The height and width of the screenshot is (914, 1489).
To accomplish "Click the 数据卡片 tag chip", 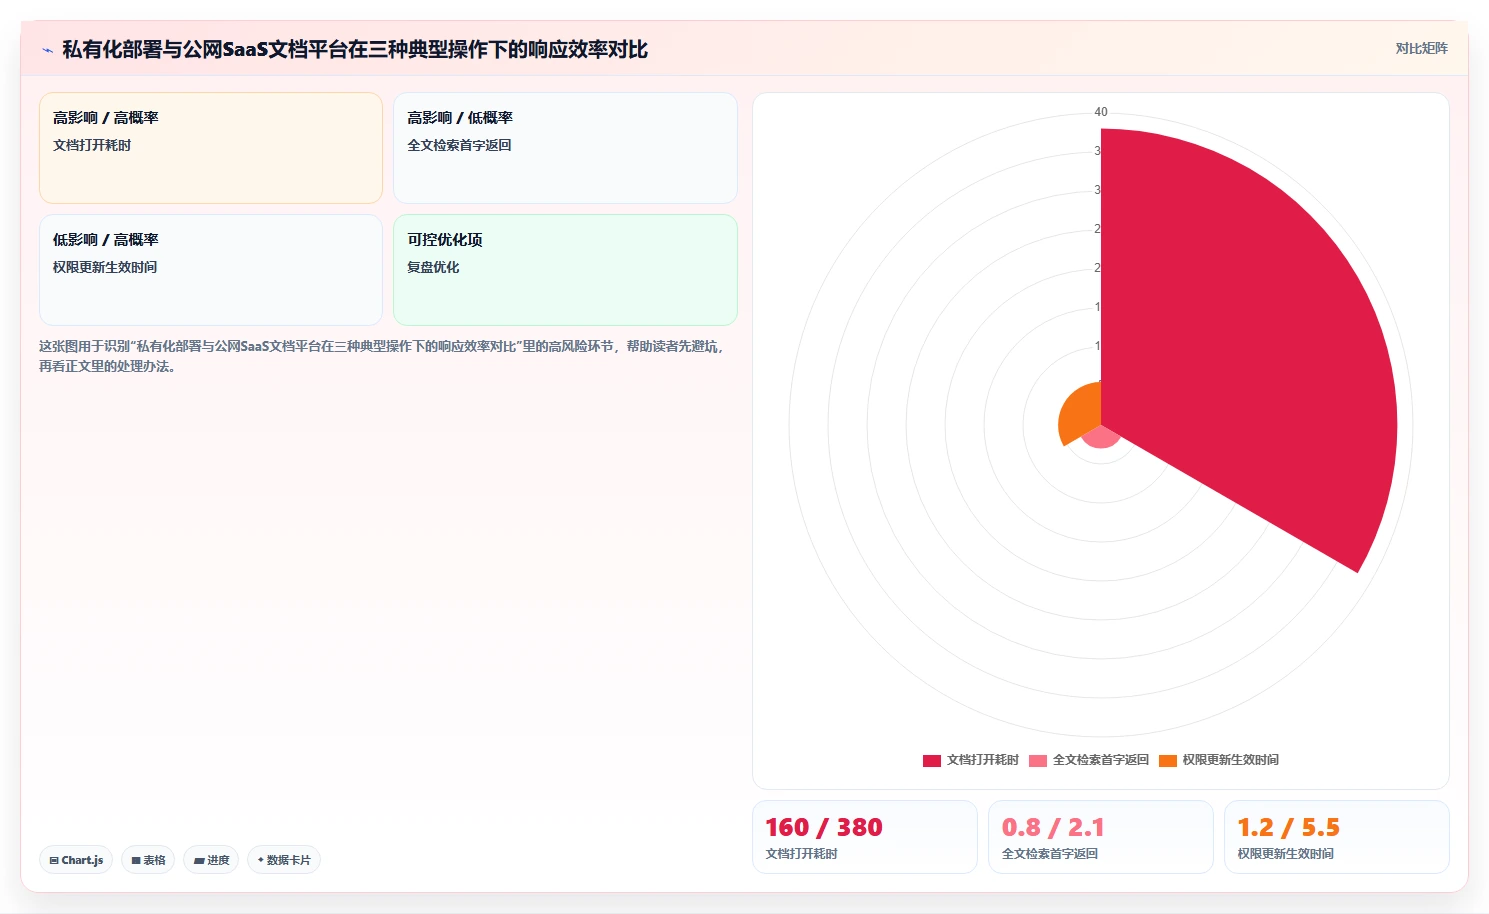I will 284,860.
